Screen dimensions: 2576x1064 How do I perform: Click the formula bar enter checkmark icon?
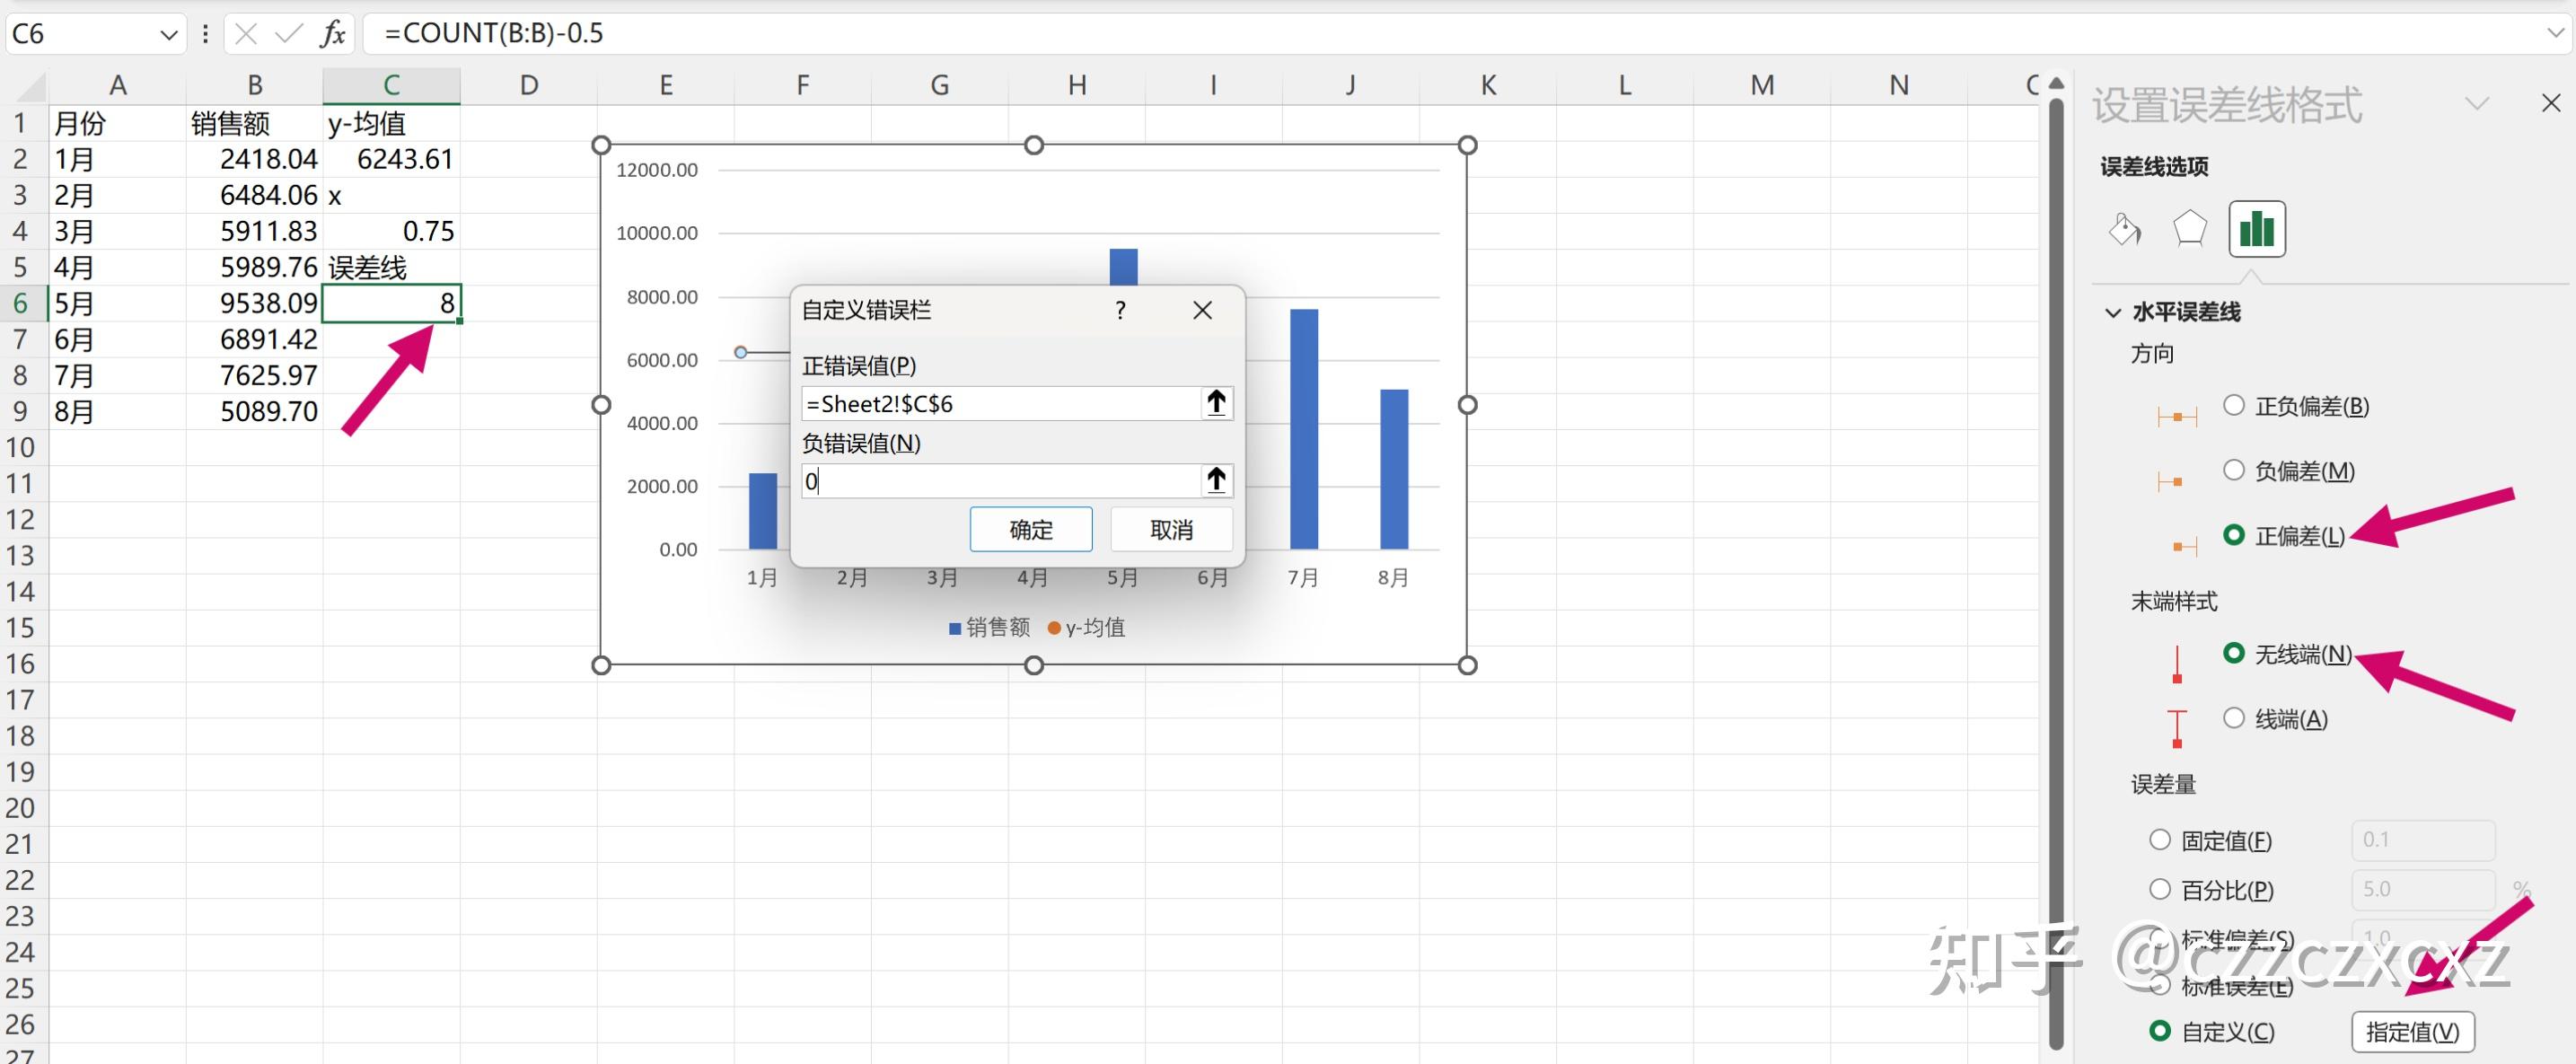(x=289, y=34)
